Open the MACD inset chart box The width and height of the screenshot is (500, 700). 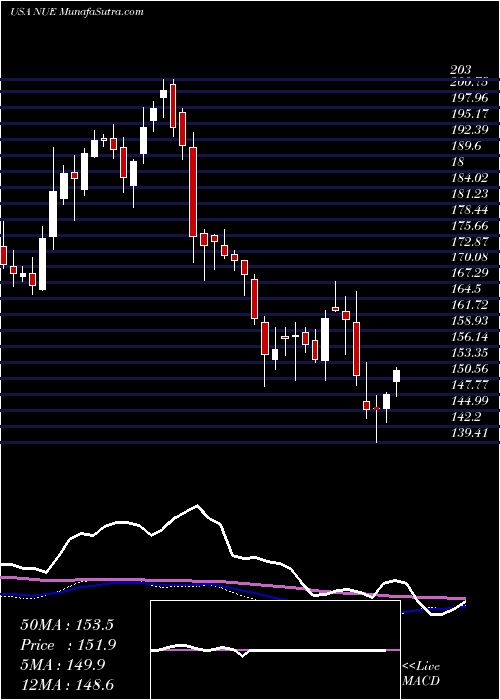275,650
